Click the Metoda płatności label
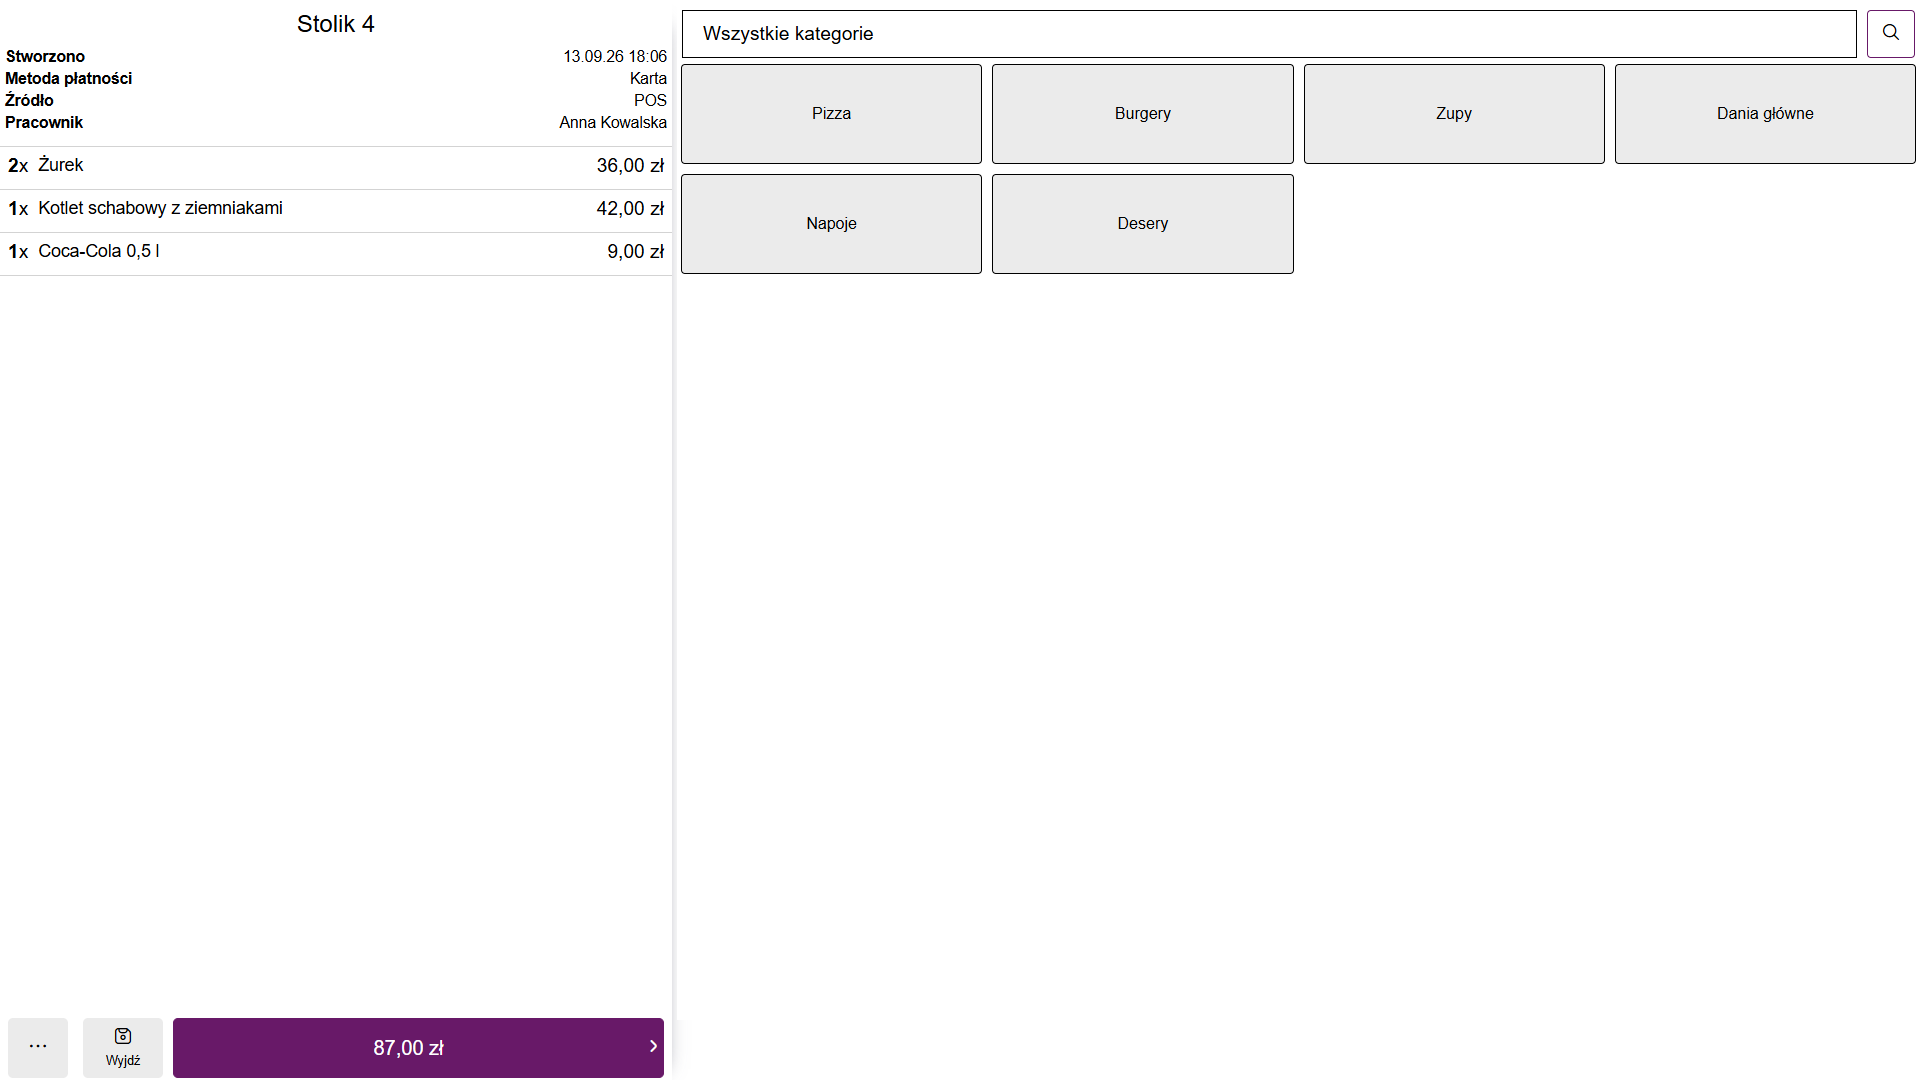 click(x=68, y=78)
